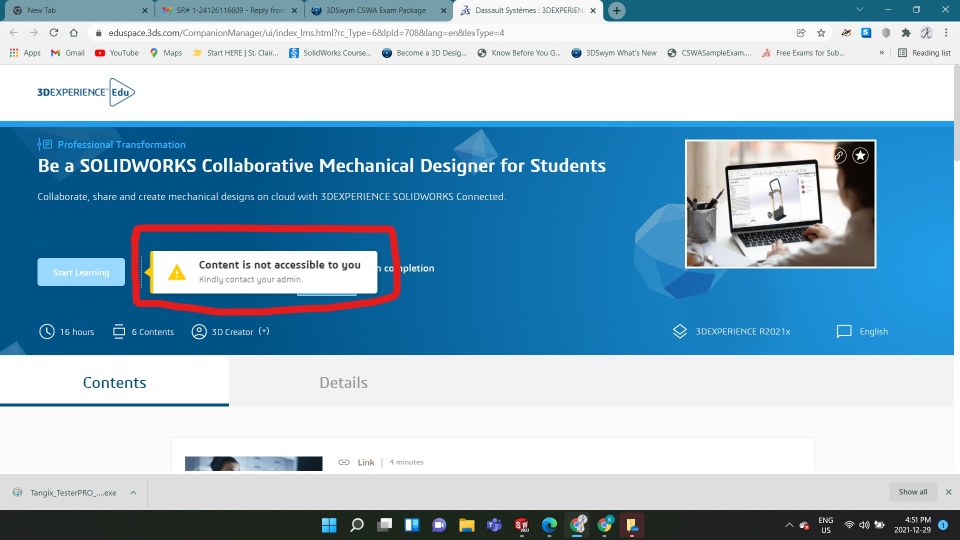Open the 3DSwym What's New bookmark
960x540 pixels.
(614, 53)
